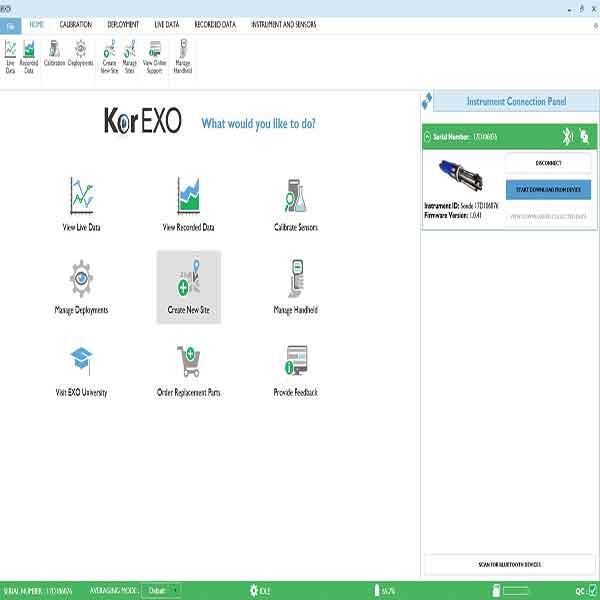Screen dimensions: 600x600
Task: Switch to the Calibration ribbon tab
Action: 76,23
